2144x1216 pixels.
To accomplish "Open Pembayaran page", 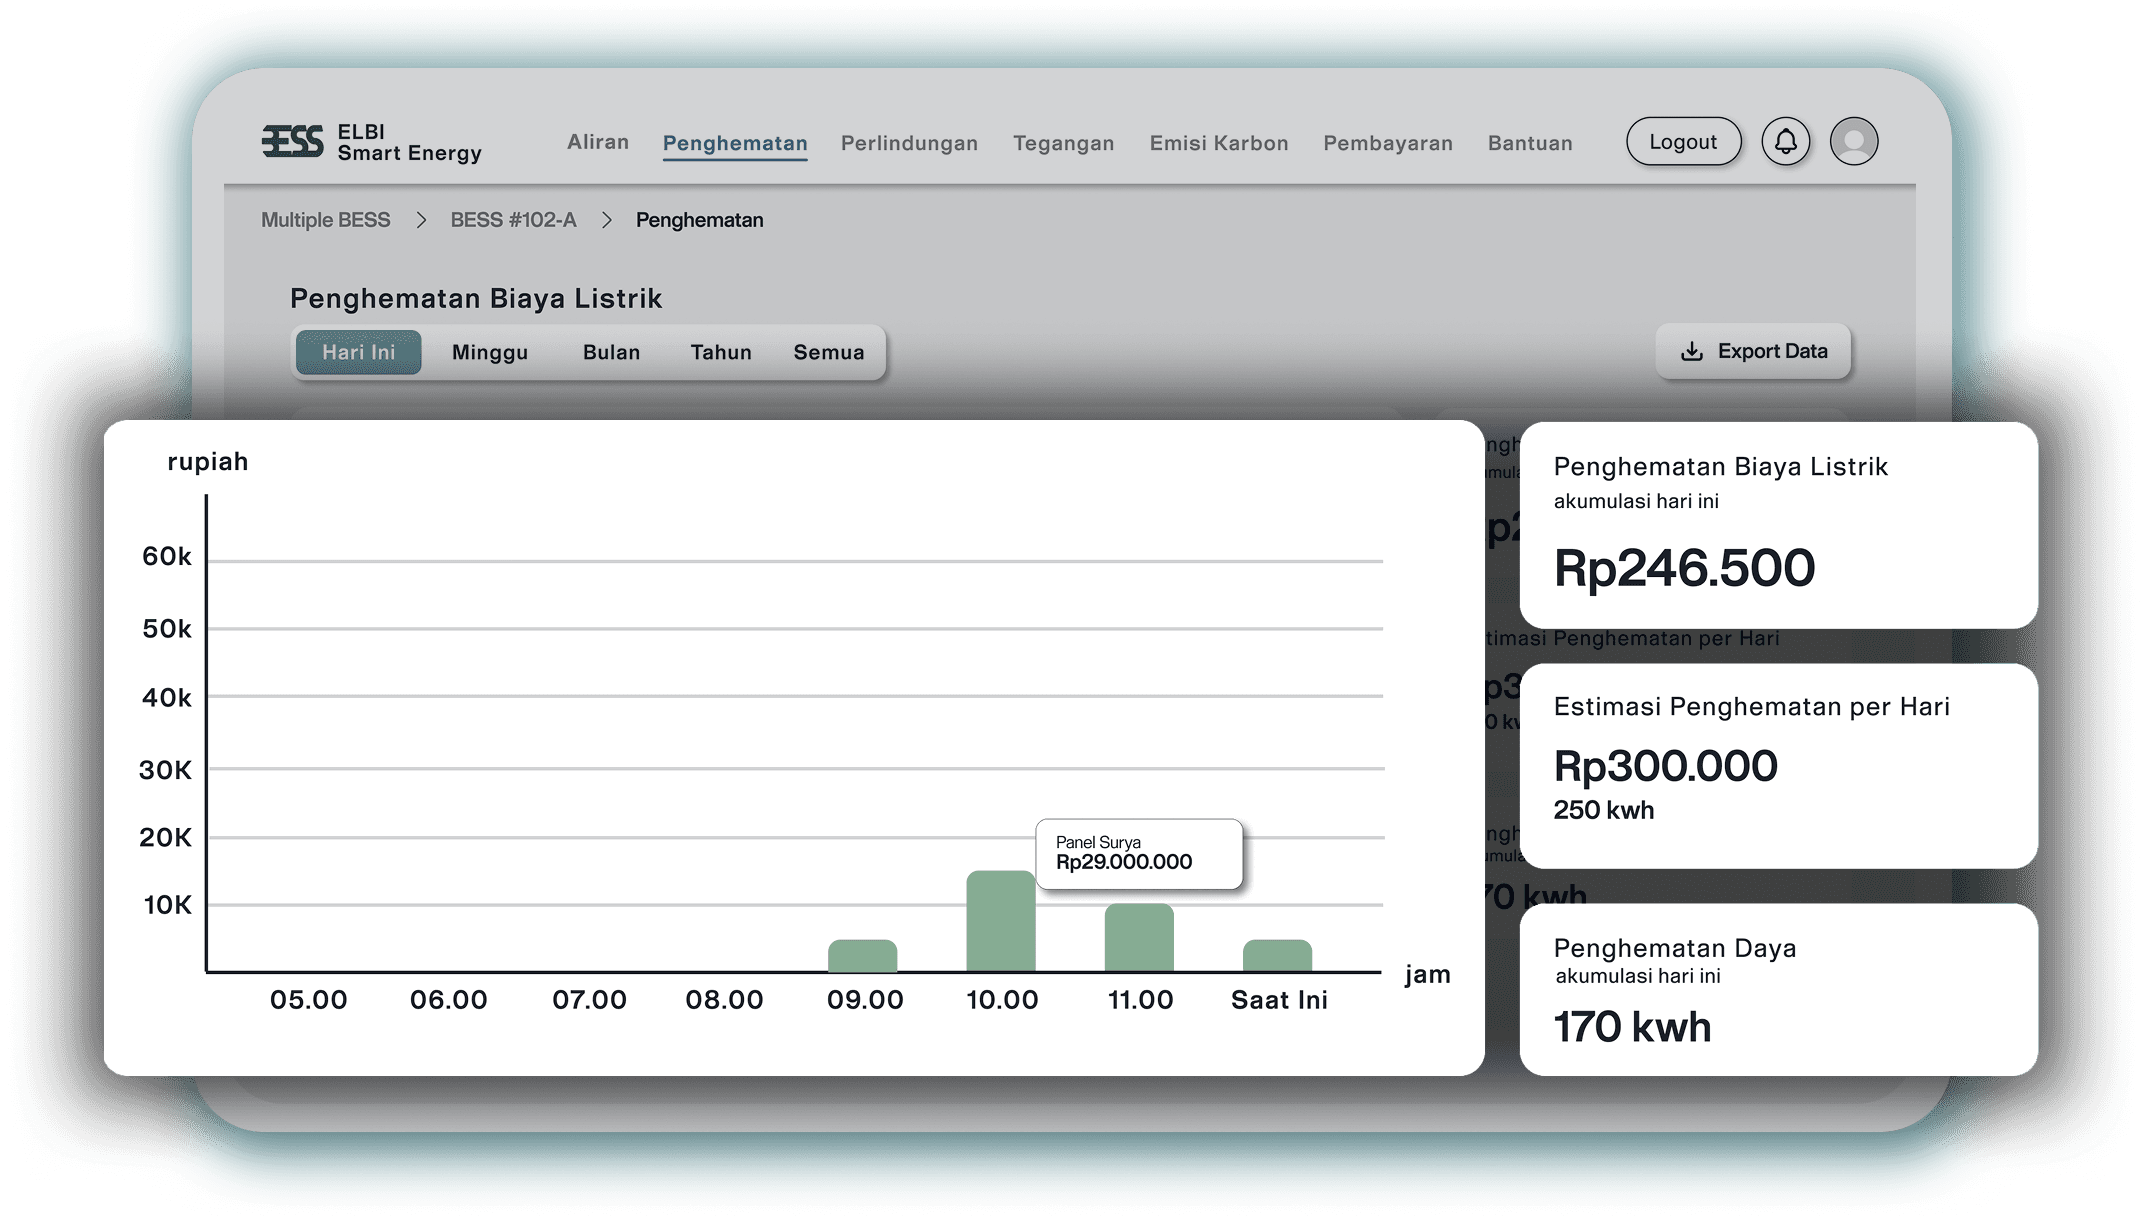I will [1388, 143].
